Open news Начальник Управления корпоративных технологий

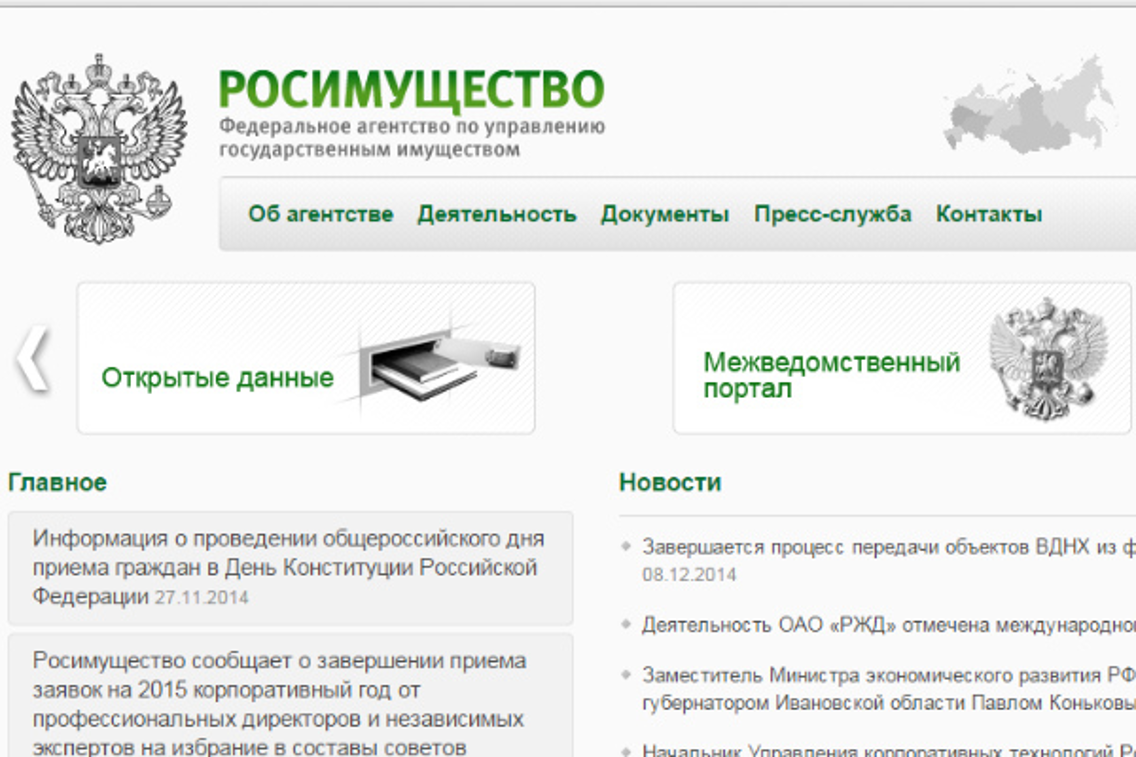[x=888, y=750]
